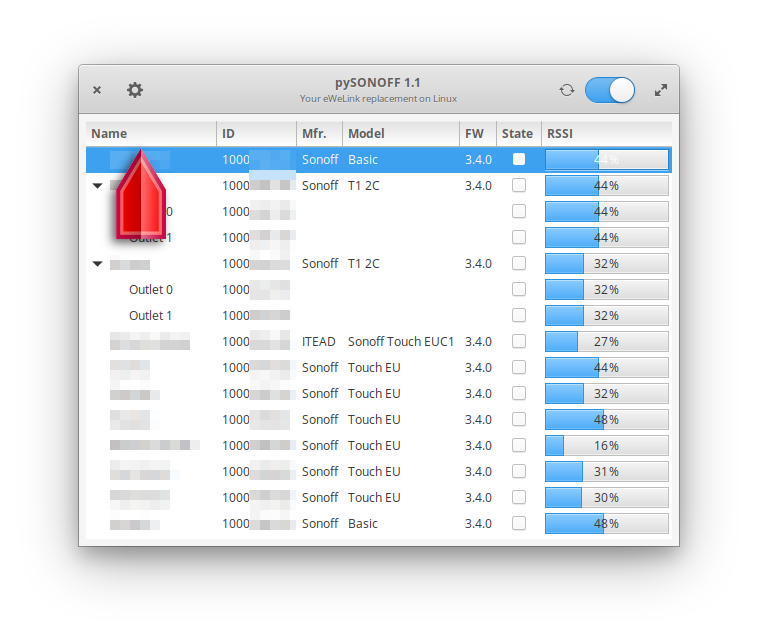The height and width of the screenshot is (639, 758).
Task: Toggle state checkbox of Touch EU 16% row
Action: (x=519, y=445)
